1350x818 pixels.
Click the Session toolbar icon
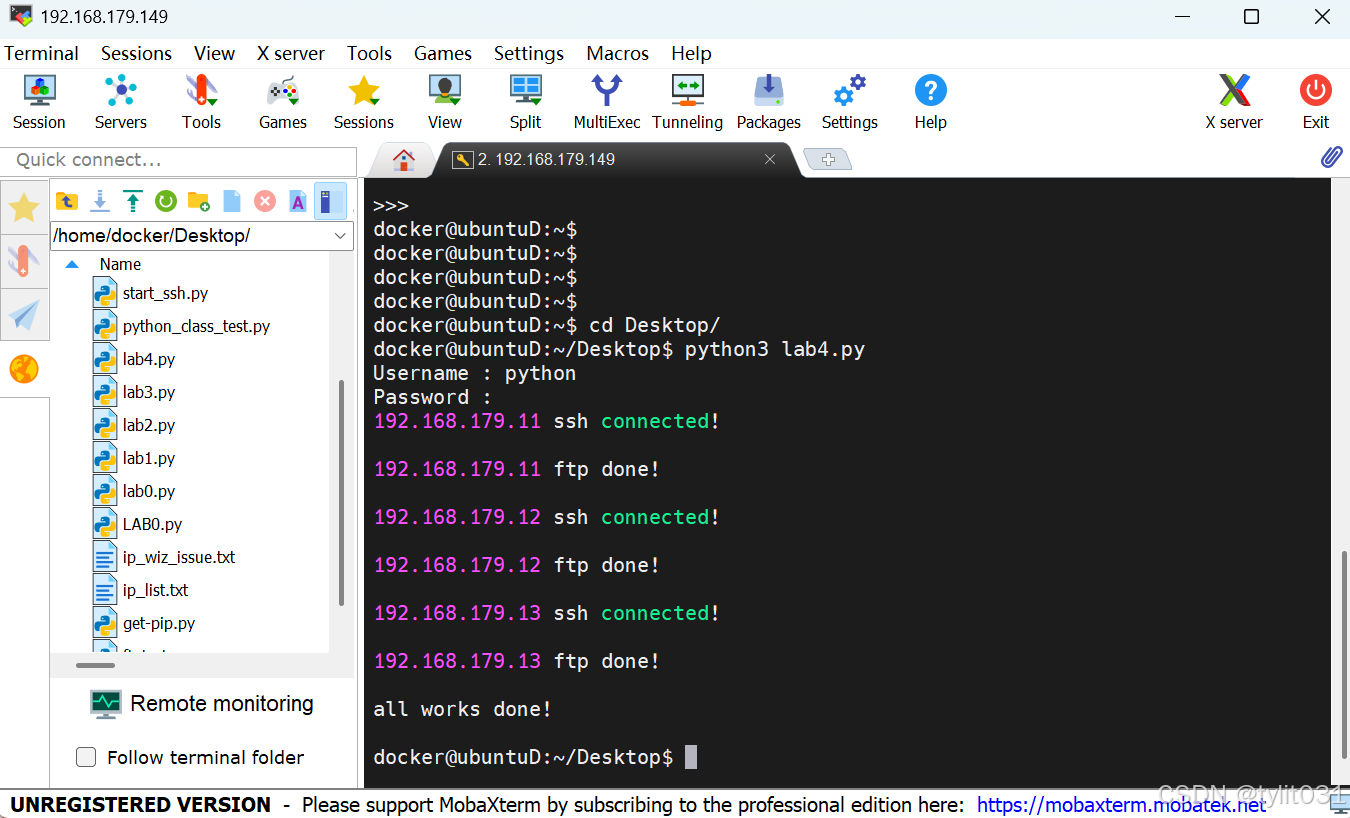[39, 102]
